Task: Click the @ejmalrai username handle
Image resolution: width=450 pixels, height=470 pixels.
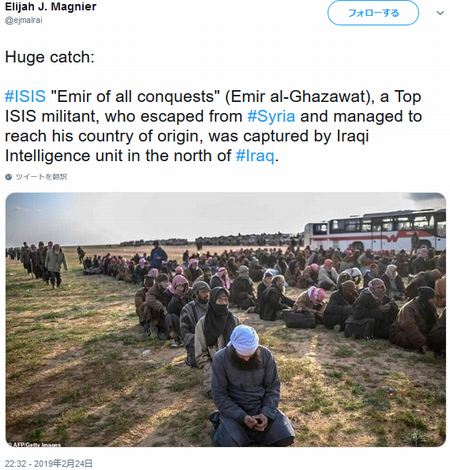Action: tap(23, 20)
